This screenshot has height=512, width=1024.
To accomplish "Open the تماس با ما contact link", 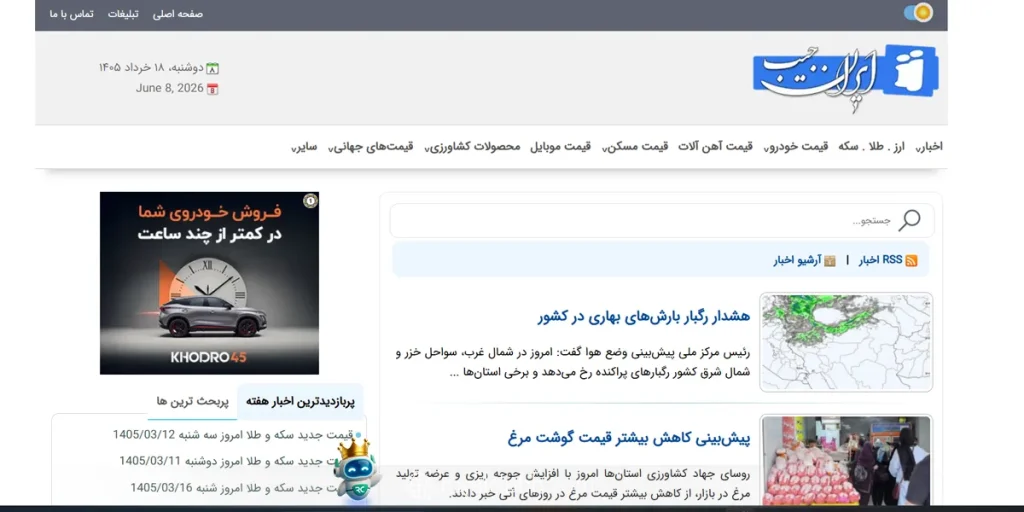I will [x=72, y=14].
